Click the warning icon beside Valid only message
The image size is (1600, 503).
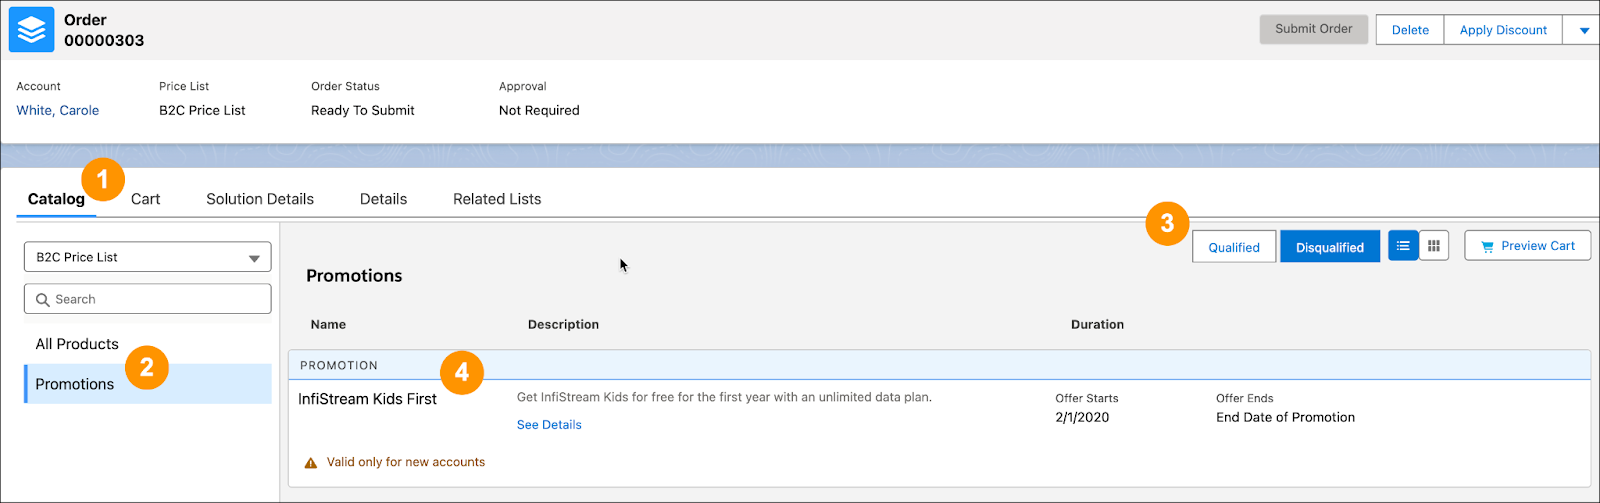(311, 463)
